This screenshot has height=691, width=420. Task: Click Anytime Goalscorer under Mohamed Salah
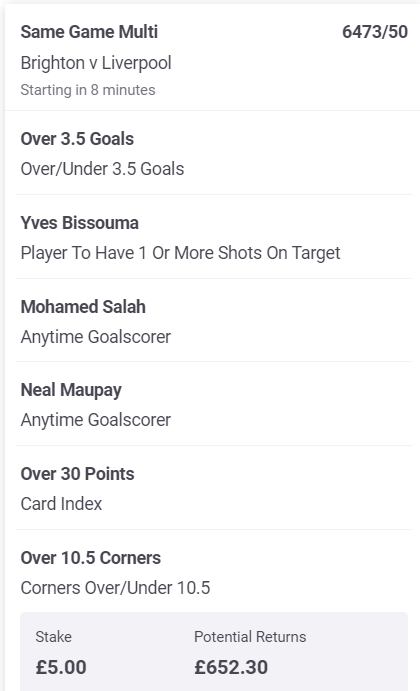point(96,337)
